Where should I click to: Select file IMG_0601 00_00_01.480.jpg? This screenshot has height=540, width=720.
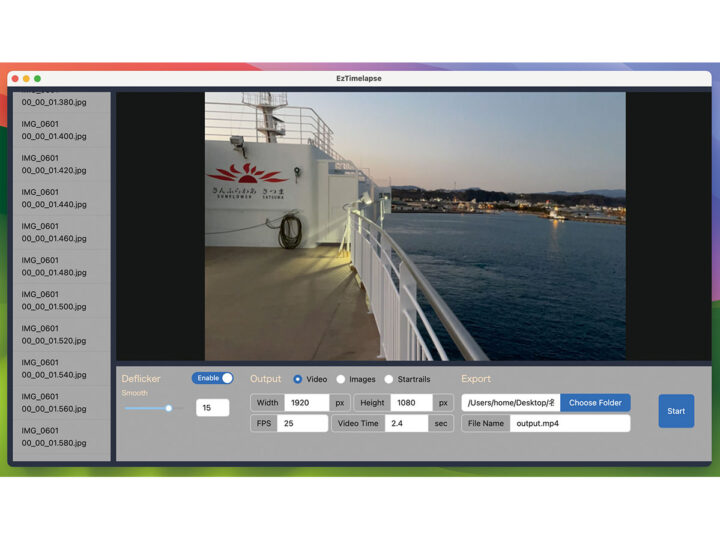click(x=62, y=266)
